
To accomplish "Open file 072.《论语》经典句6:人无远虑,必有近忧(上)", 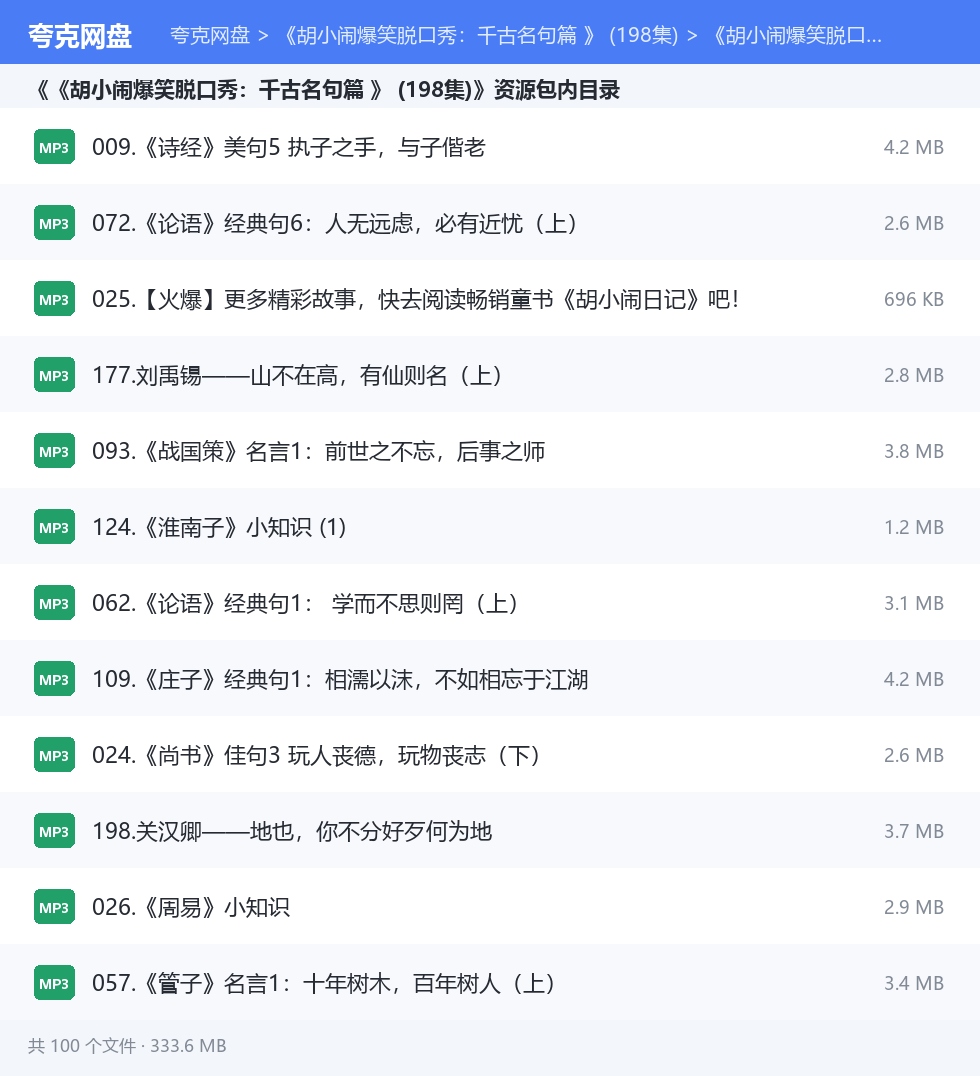I will point(335,223).
